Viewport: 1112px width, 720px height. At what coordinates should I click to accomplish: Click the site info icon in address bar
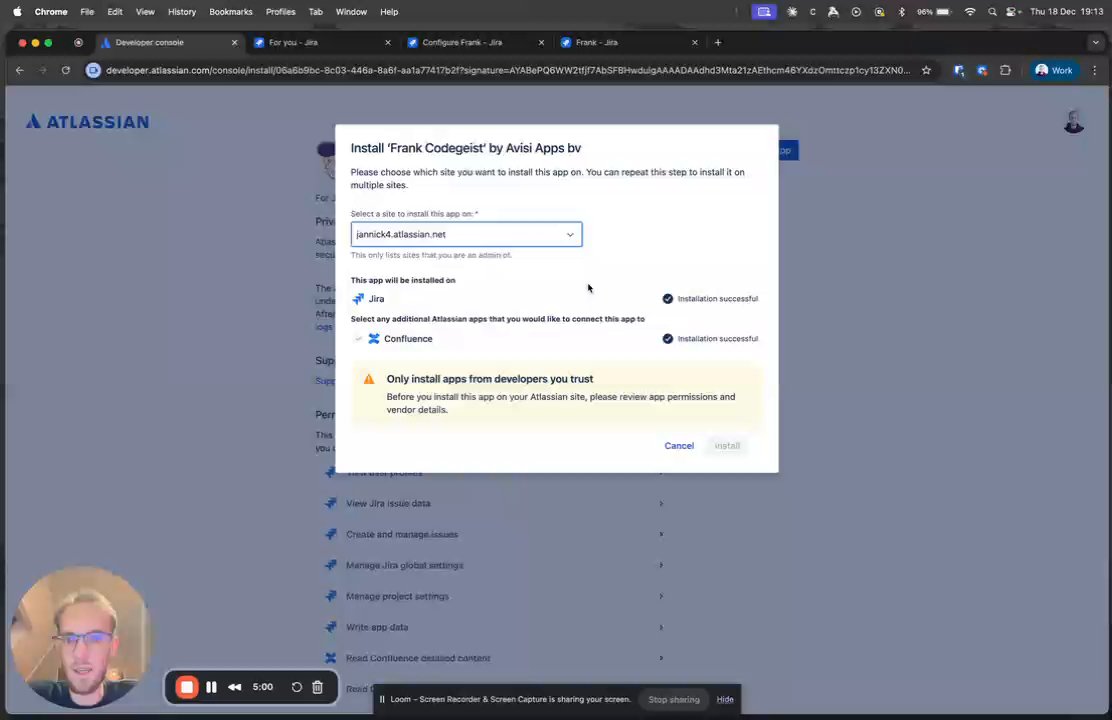[x=94, y=70]
